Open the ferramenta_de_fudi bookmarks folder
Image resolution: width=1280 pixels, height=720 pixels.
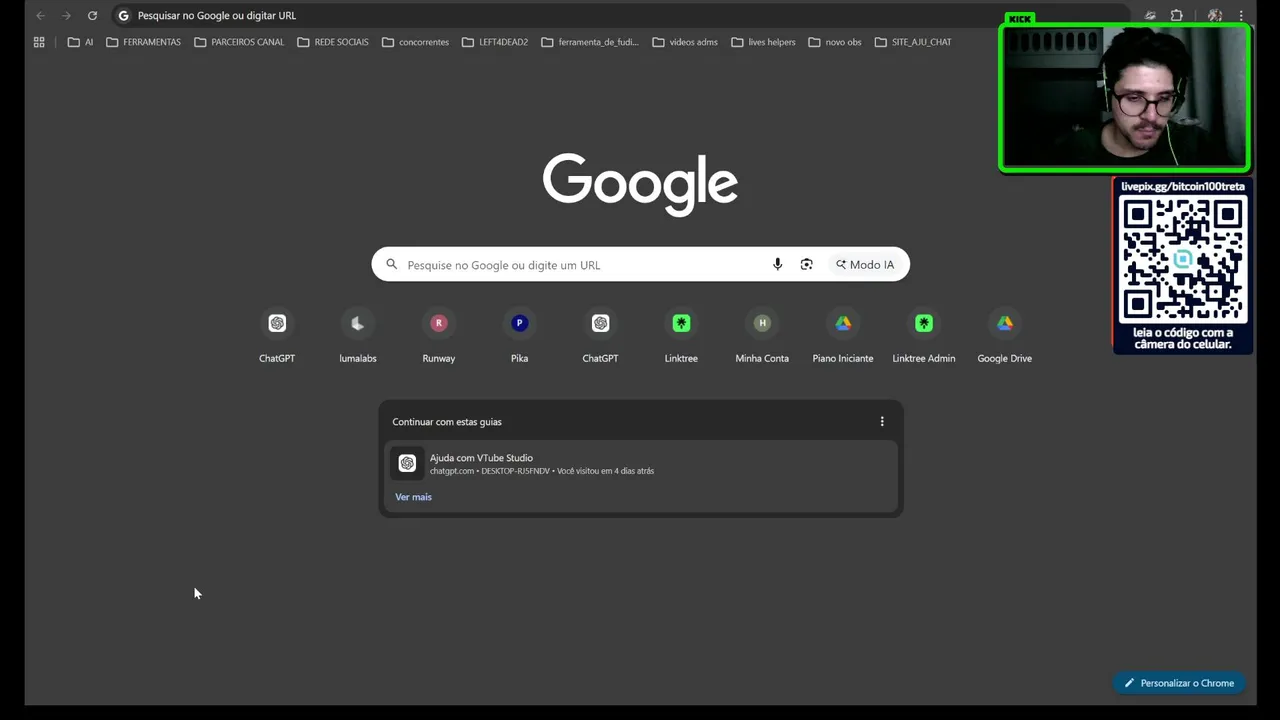589,42
